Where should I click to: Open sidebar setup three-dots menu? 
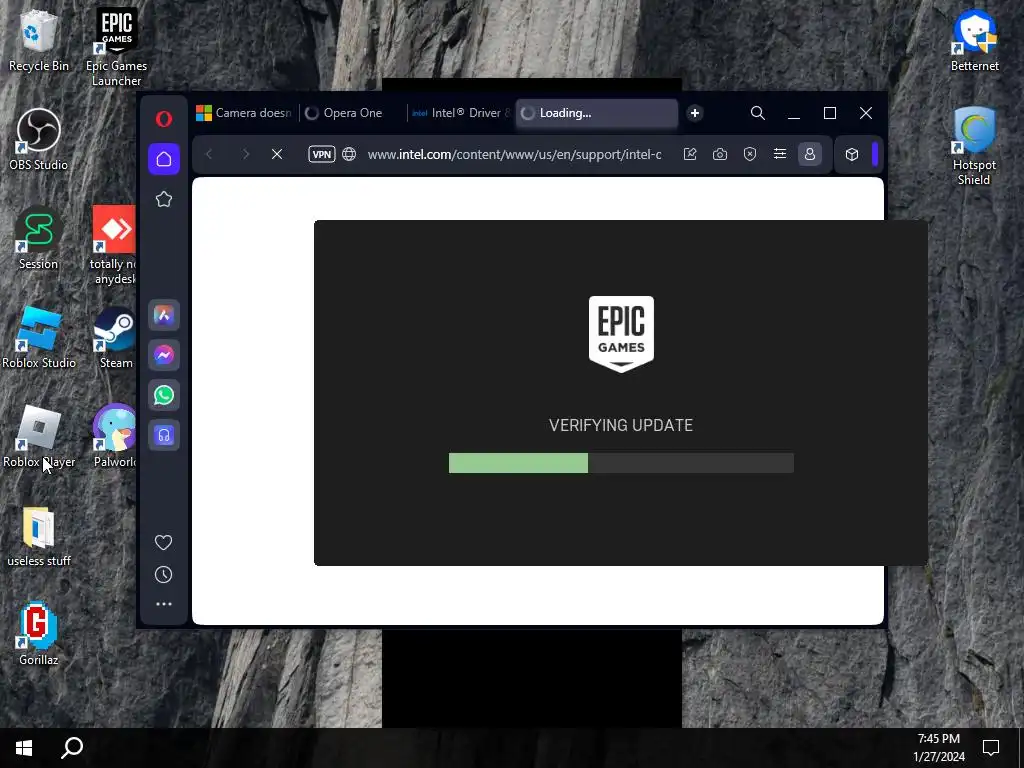(x=164, y=605)
